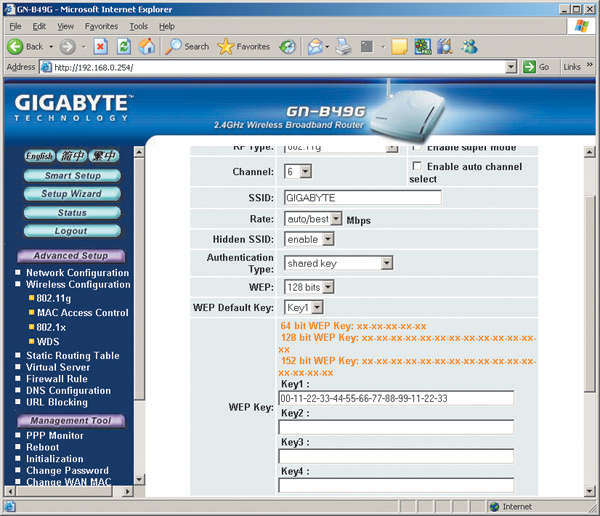Open the Messenger people icon
Screen dimensions: 600x516
[469, 47]
